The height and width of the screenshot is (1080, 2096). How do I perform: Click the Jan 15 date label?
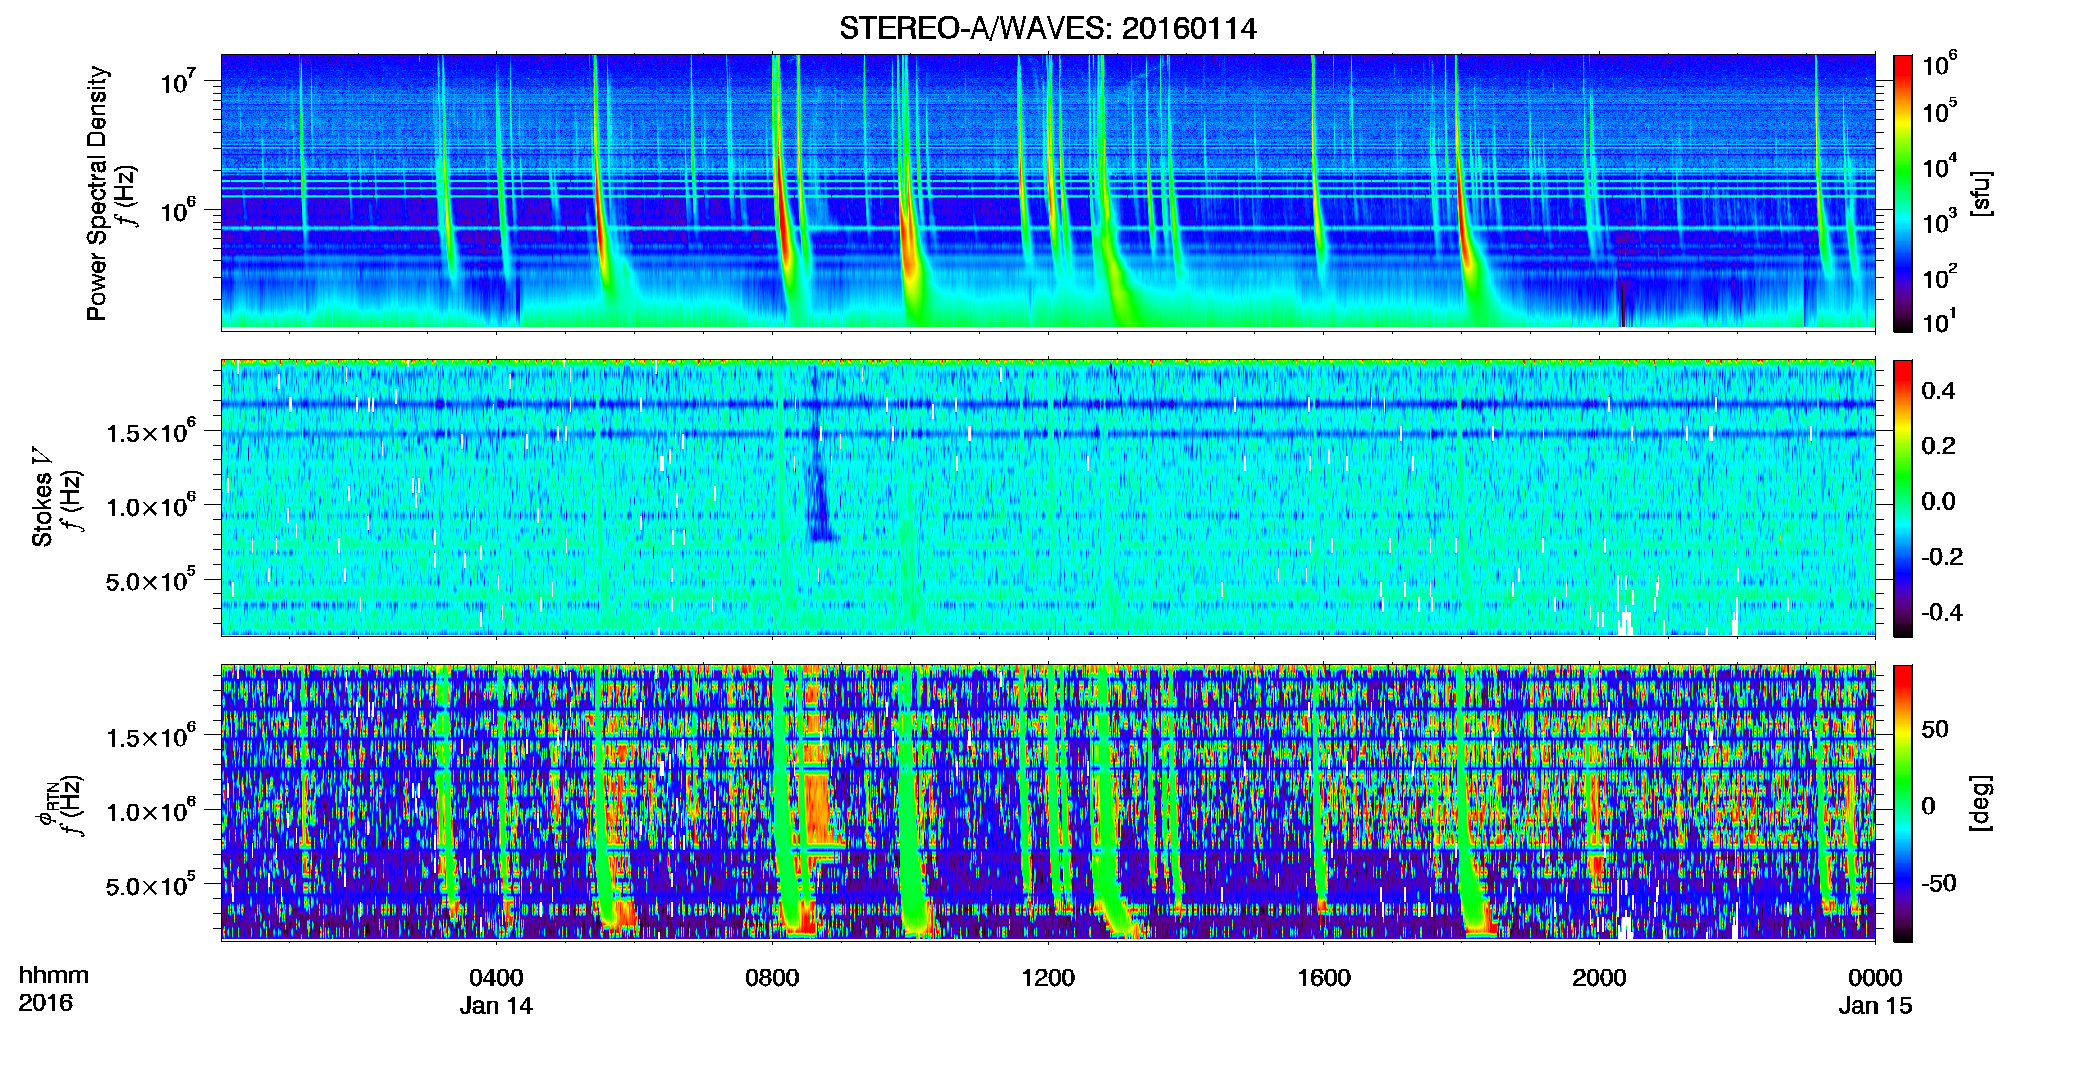point(1875,1006)
